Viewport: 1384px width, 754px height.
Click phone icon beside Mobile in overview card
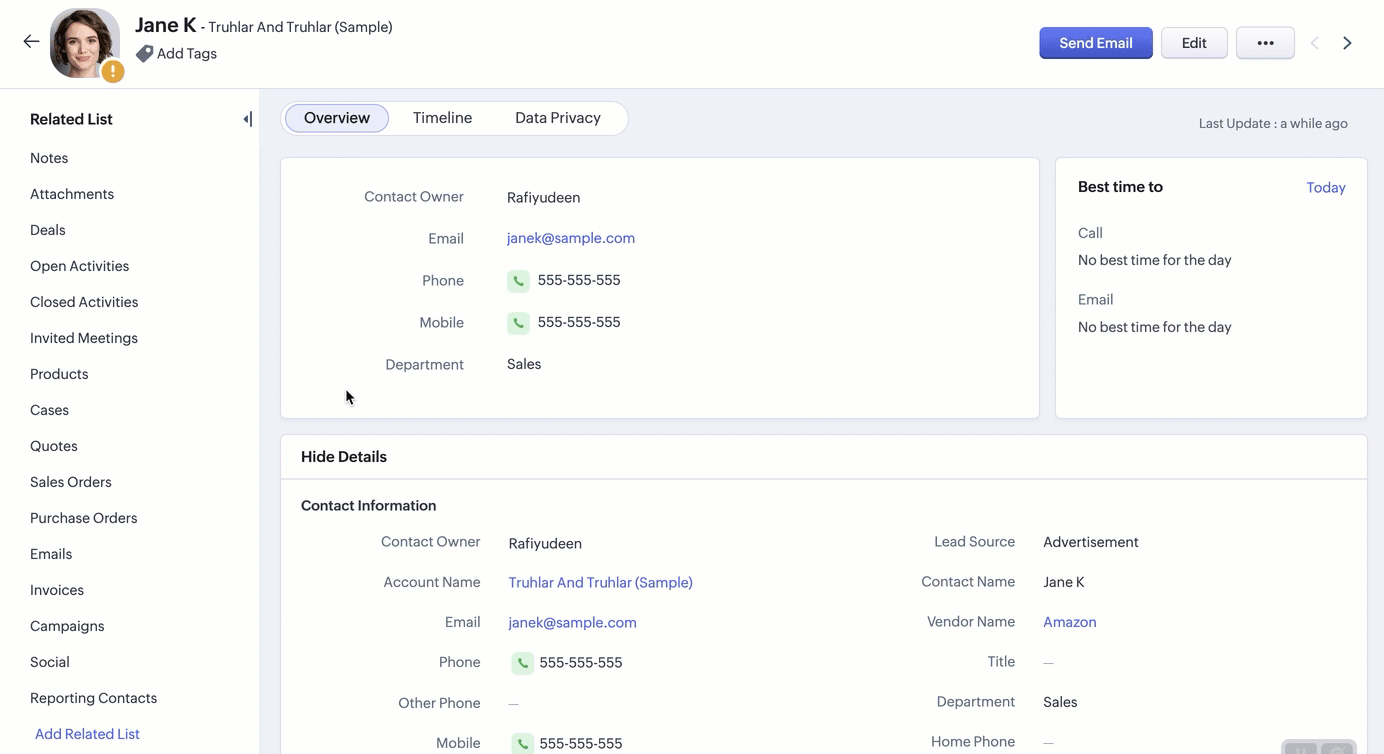(518, 323)
